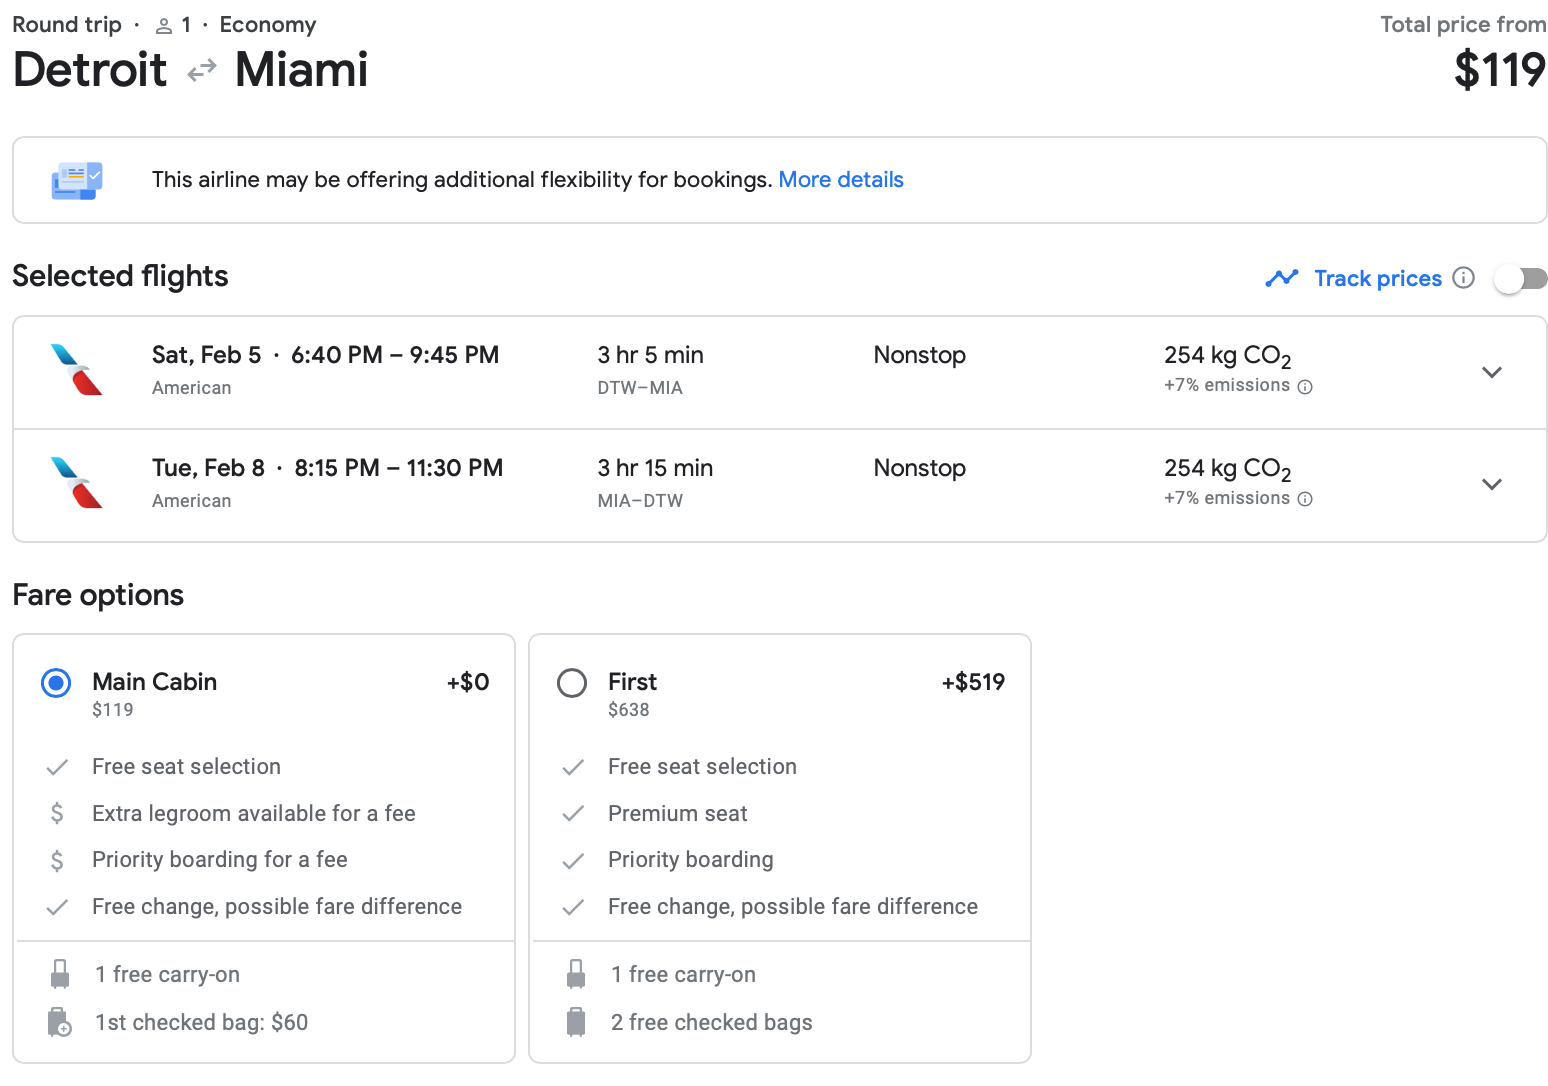Select the Main Cabin fare radio button
Image resolution: width=1548 pixels, height=1086 pixels.
[56, 683]
